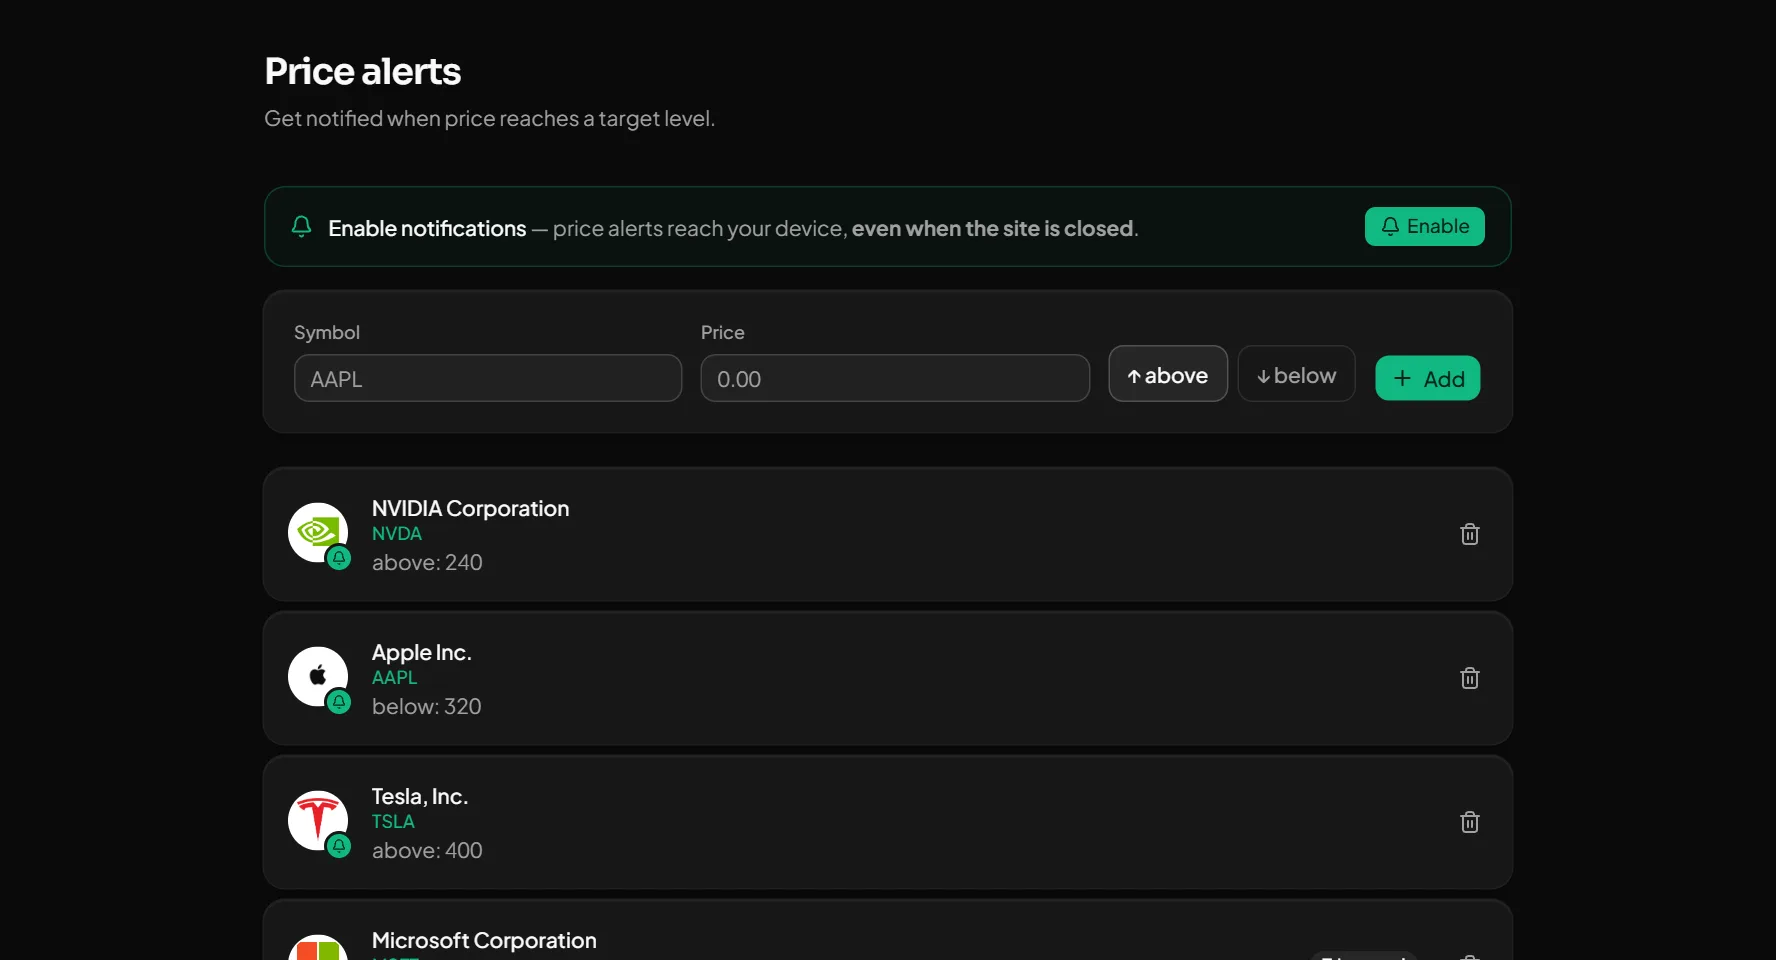Click the 'above: 400' alert condition

427,851
